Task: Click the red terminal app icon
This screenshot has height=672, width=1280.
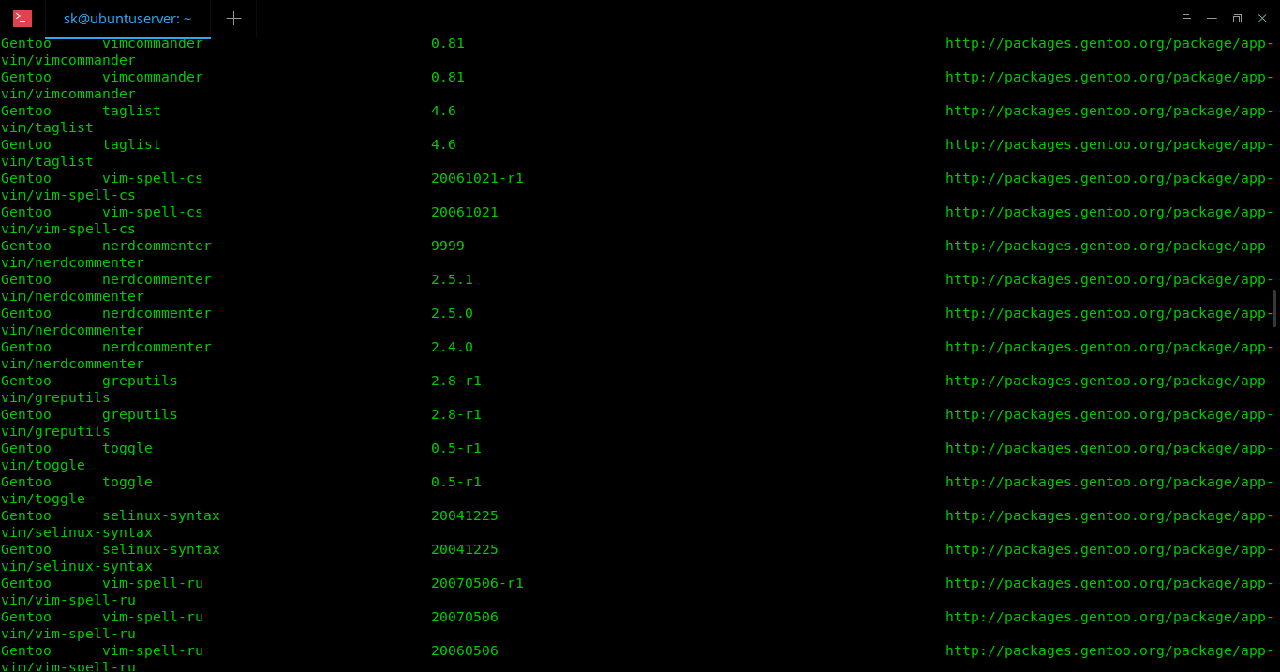Action: 22,18
